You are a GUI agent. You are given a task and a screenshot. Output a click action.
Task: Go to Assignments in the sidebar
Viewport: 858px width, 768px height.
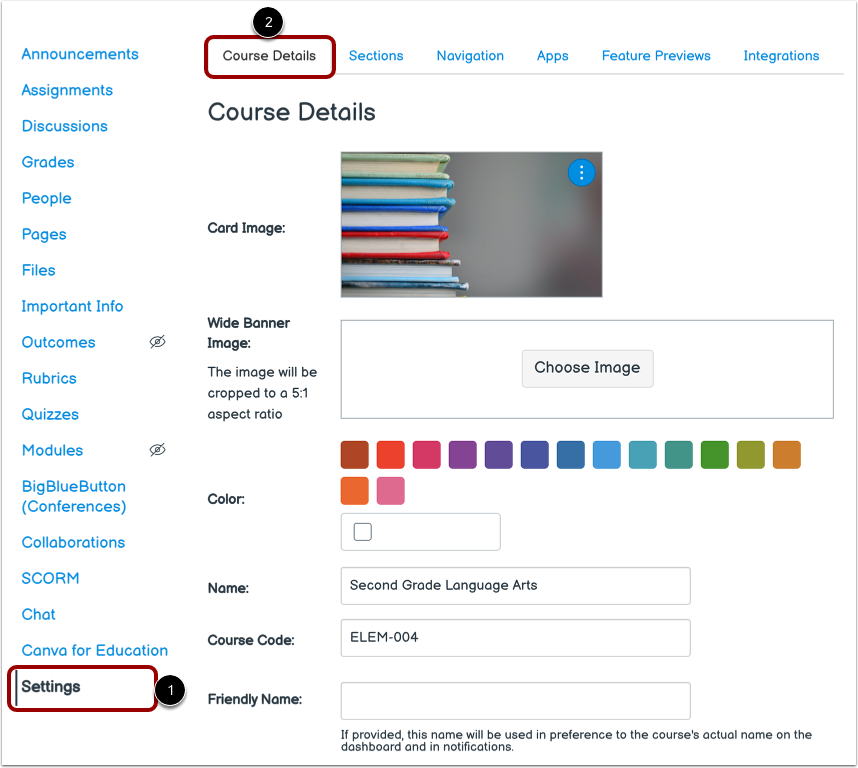point(66,90)
